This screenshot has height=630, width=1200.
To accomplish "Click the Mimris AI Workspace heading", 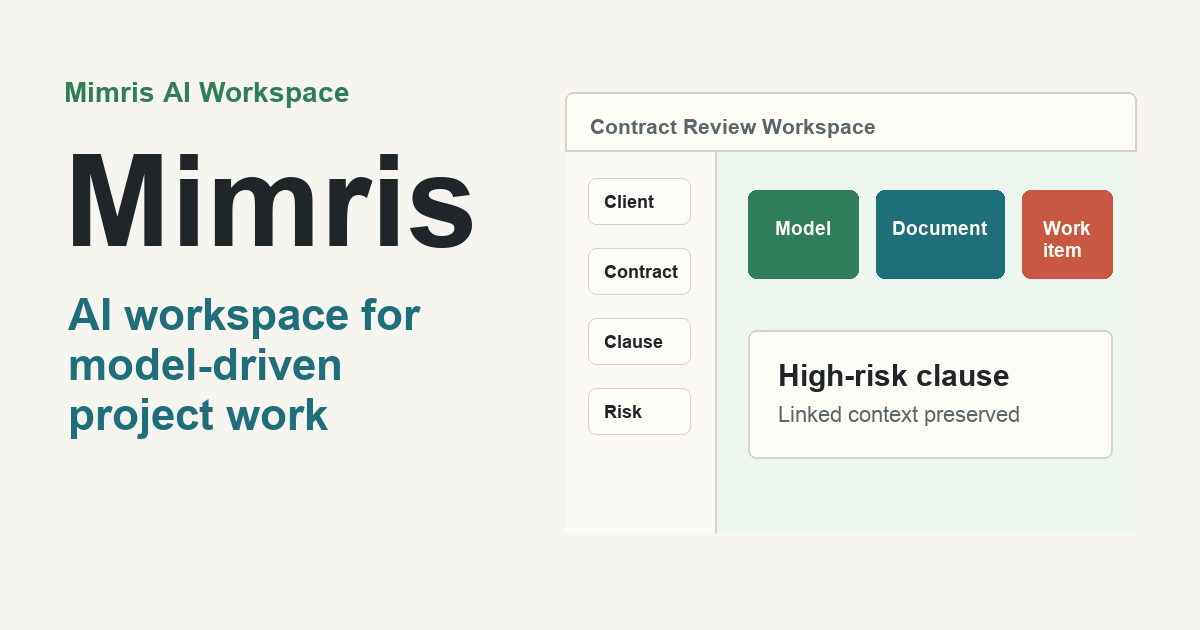I will (x=207, y=93).
